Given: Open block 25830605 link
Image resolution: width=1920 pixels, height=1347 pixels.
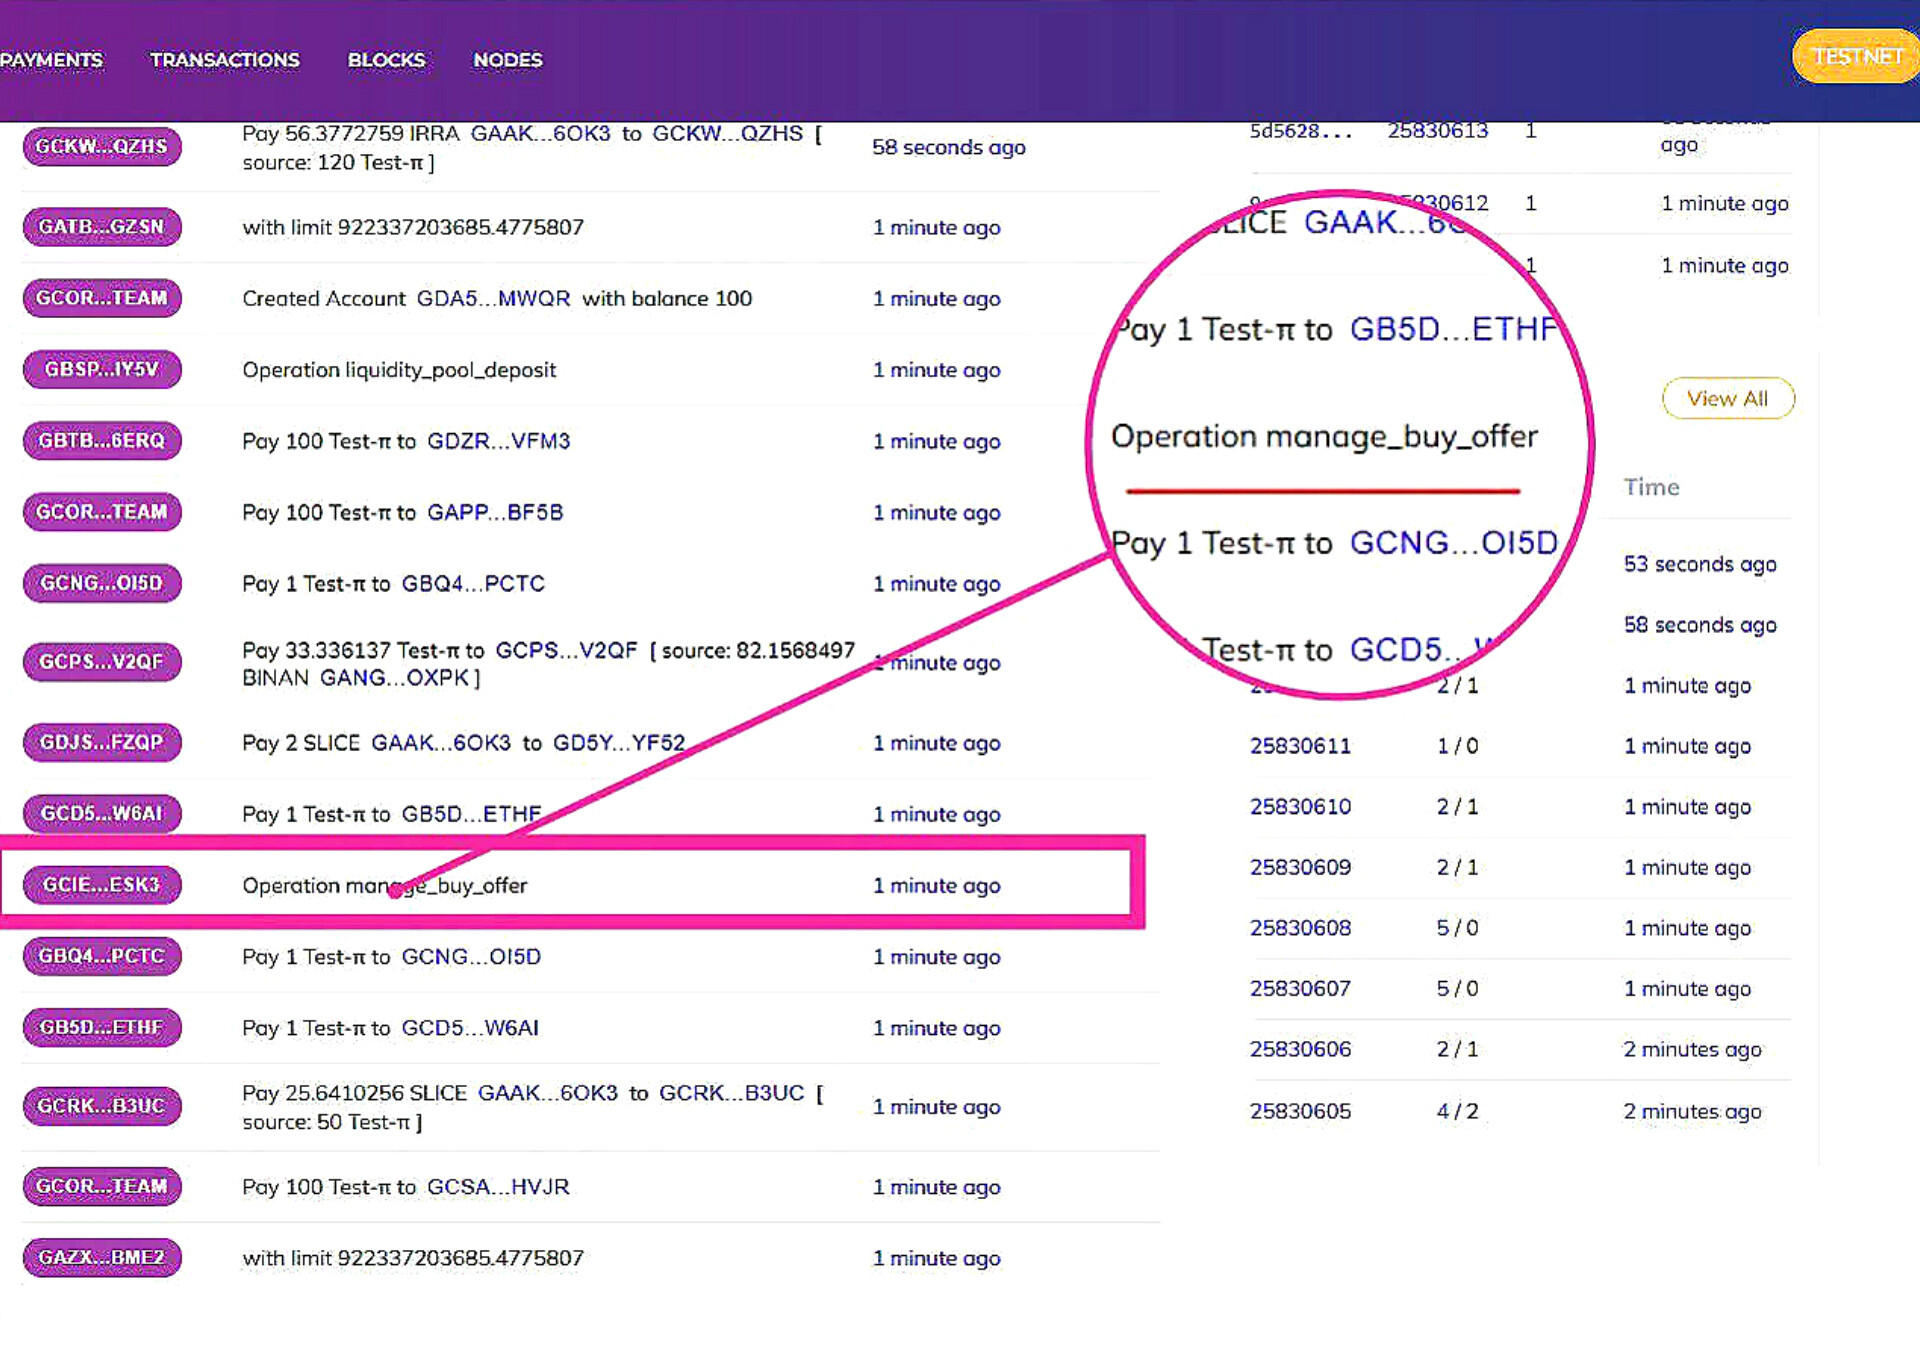Looking at the screenshot, I should coord(1300,1111).
